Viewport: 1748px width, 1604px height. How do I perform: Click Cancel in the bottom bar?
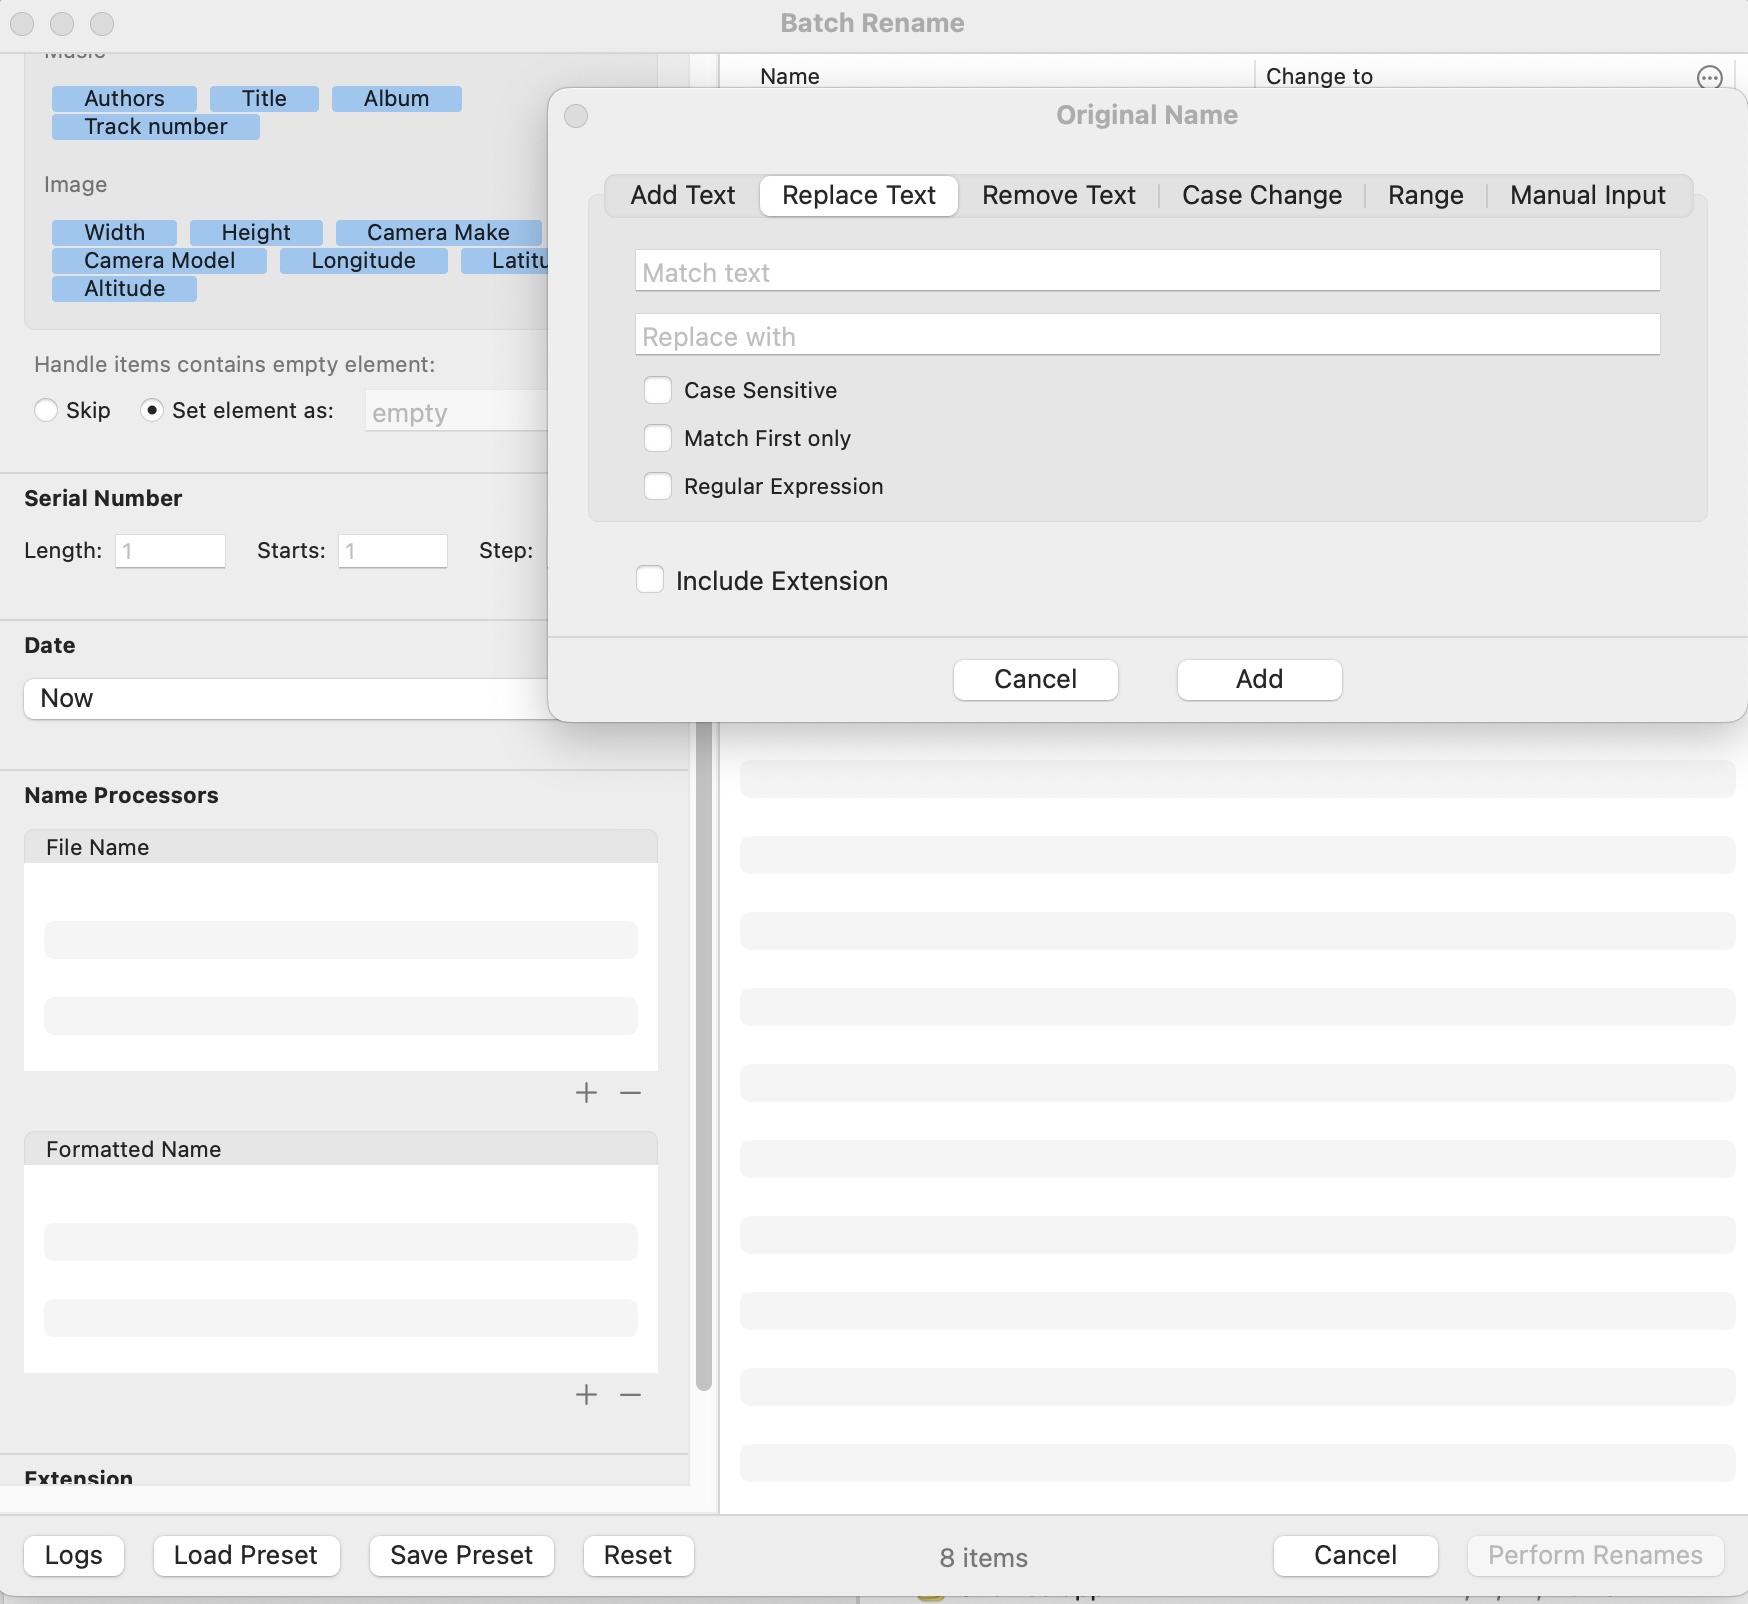(1356, 1555)
